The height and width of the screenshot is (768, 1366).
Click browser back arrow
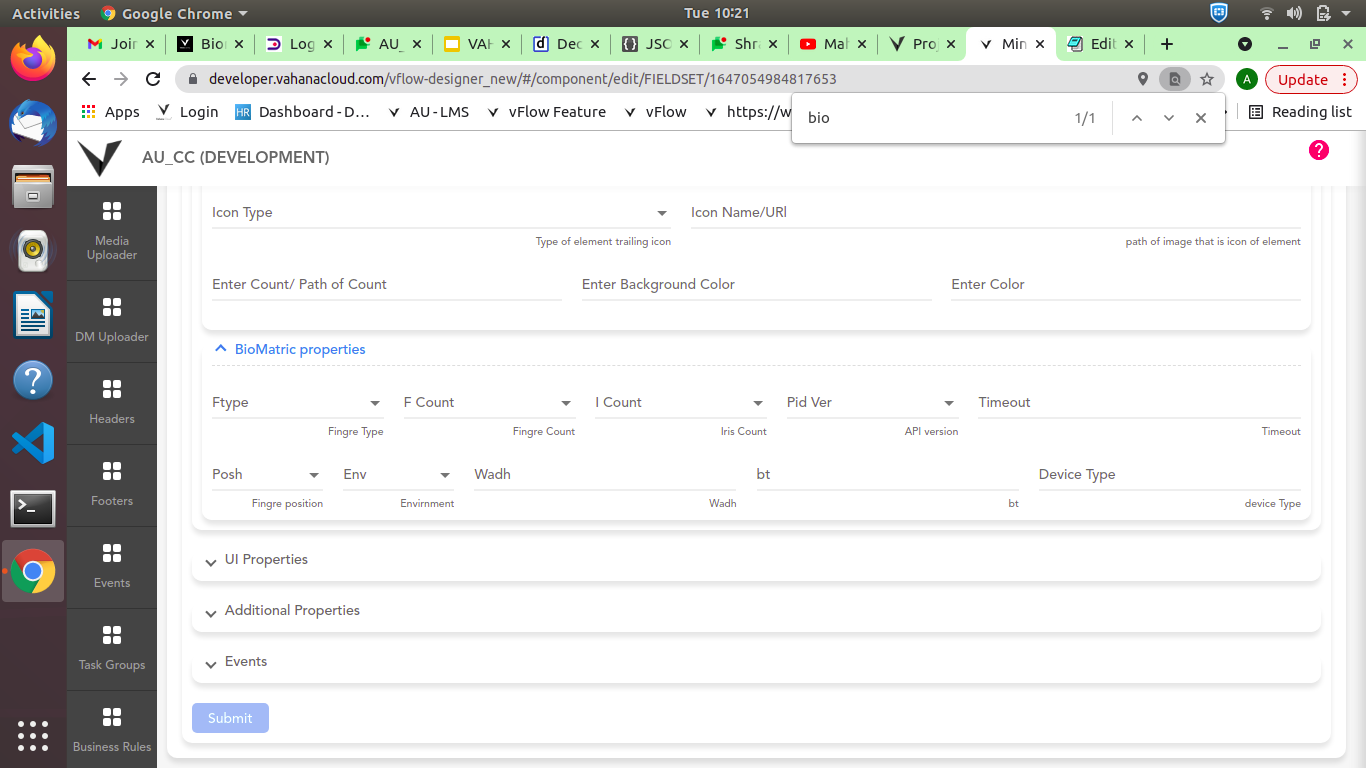pyautogui.click(x=89, y=79)
